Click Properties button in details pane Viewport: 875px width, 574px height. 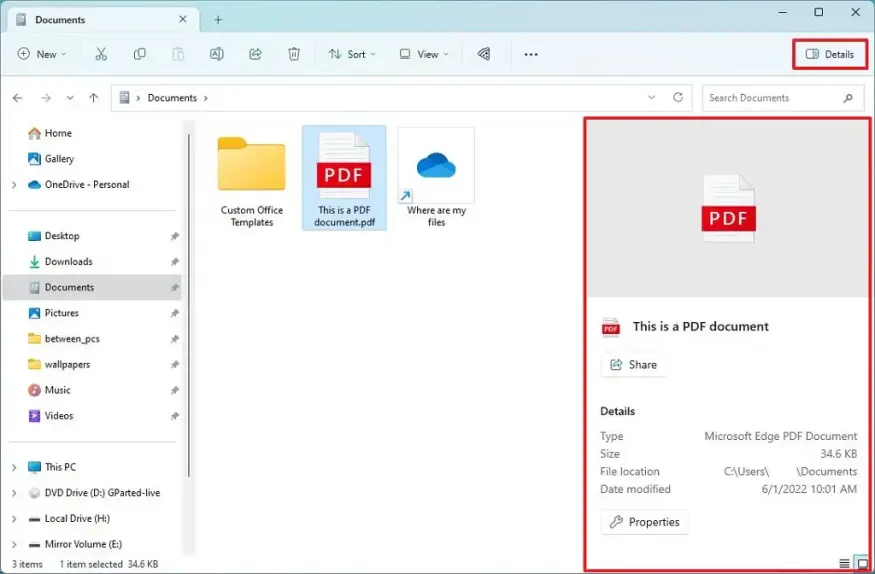[645, 522]
